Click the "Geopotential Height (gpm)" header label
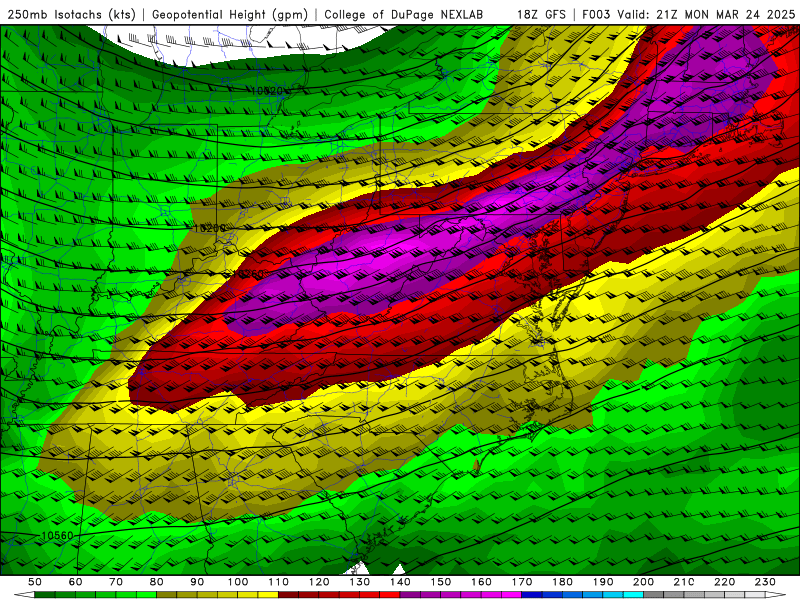This screenshot has width=800, height=600. point(230,14)
